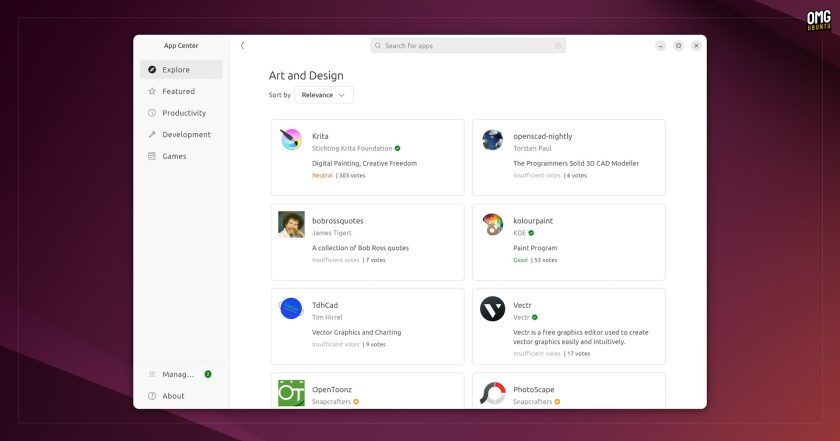Viewport: 840px width, 441px height.
Task: Open the openscad-nightly app title
Action: [x=543, y=136]
